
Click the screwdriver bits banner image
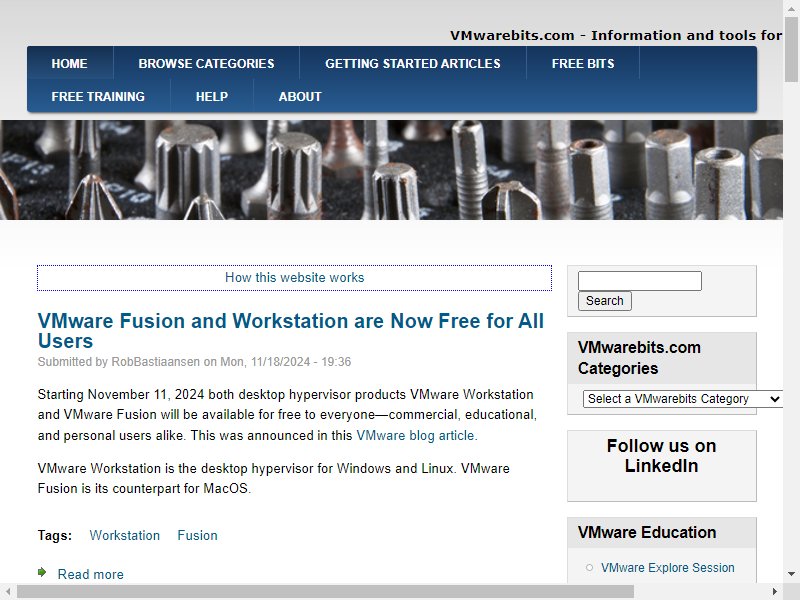click(x=391, y=170)
